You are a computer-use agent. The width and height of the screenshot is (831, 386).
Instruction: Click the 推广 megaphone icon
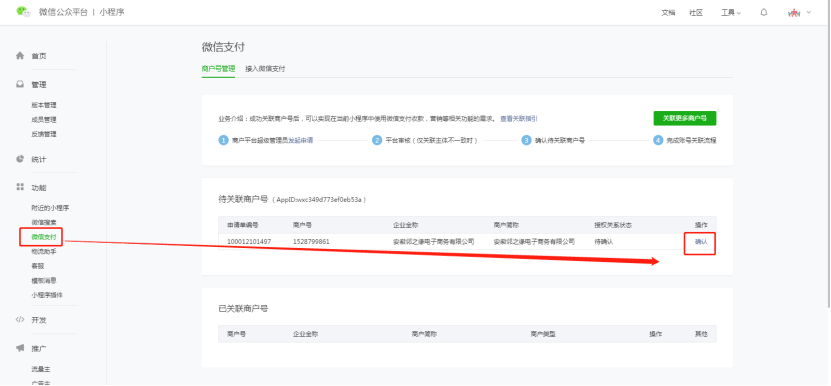[20, 348]
